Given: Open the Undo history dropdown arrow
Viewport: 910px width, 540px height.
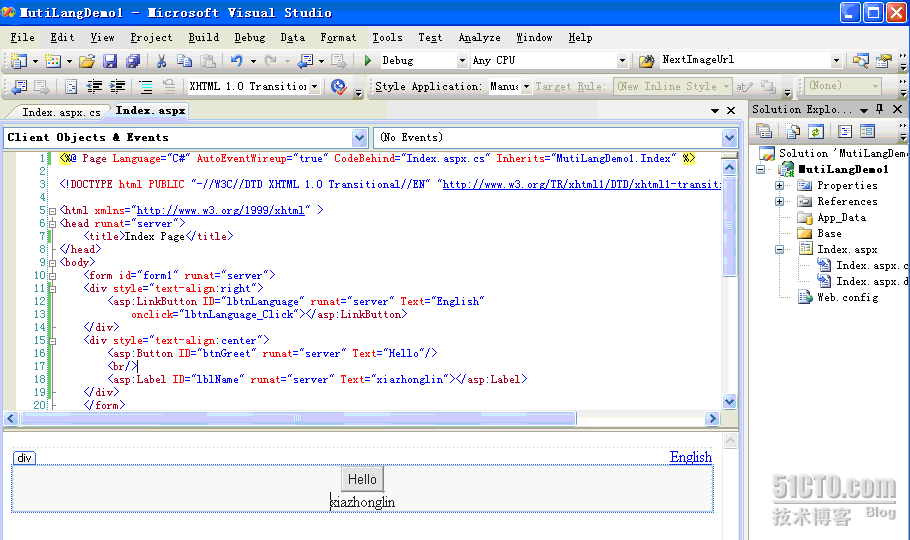Looking at the screenshot, I should point(253,60).
